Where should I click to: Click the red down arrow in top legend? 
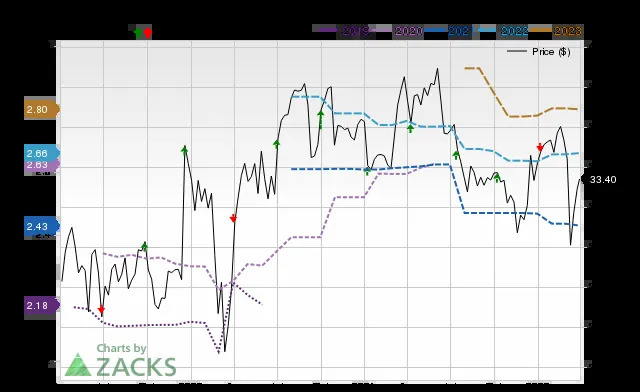point(148,32)
